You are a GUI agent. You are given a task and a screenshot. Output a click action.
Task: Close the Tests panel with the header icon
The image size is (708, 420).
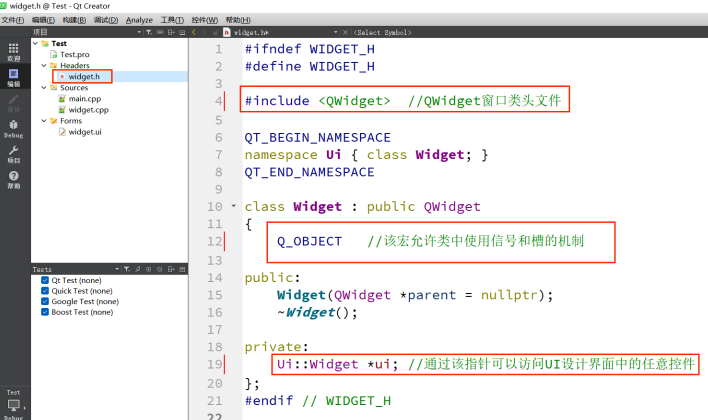pyautogui.click(x=182, y=269)
